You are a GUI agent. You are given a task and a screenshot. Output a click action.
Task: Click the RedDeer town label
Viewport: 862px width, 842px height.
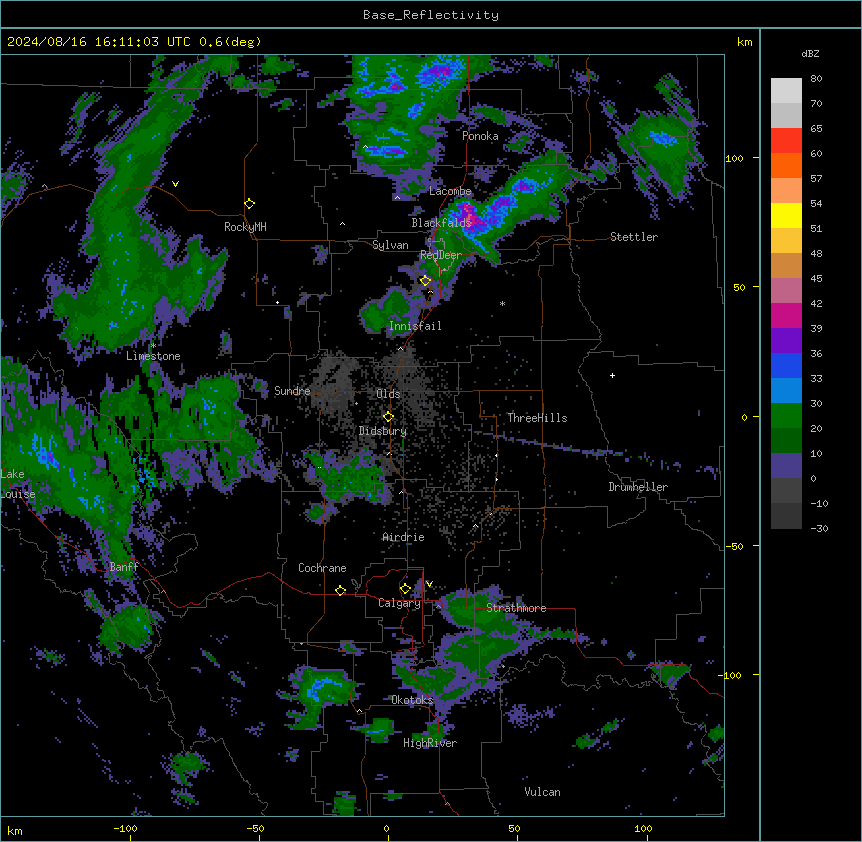tap(441, 255)
